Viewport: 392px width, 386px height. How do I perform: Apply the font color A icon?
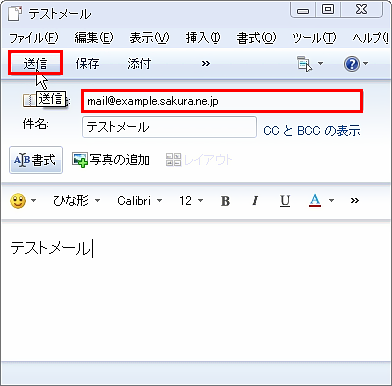pyautogui.click(x=315, y=201)
